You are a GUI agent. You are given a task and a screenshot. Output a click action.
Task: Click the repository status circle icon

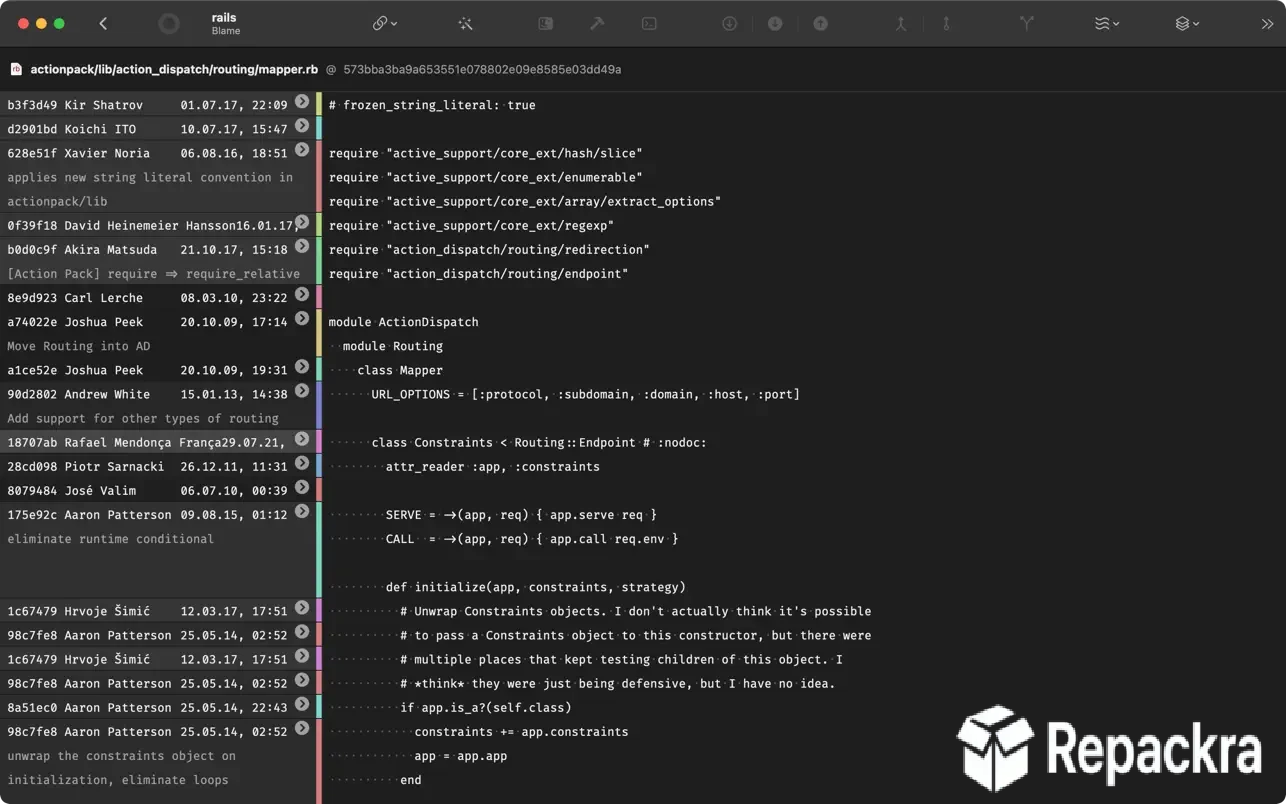[x=169, y=24]
